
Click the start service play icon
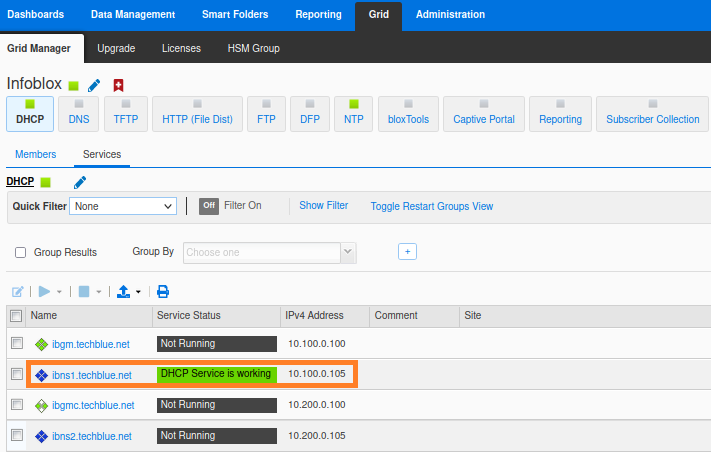pyautogui.click(x=44, y=292)
